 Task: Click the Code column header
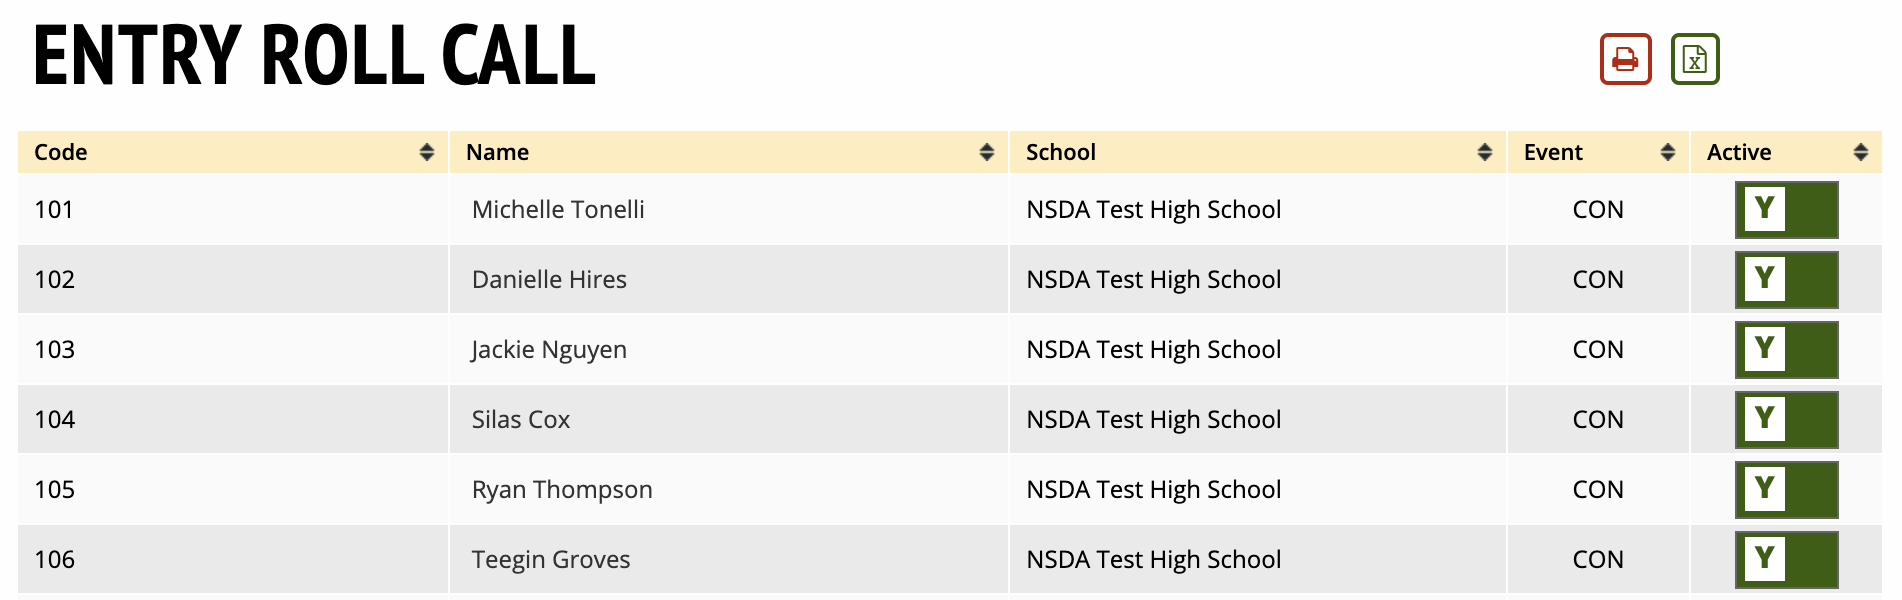click(61, 152)
